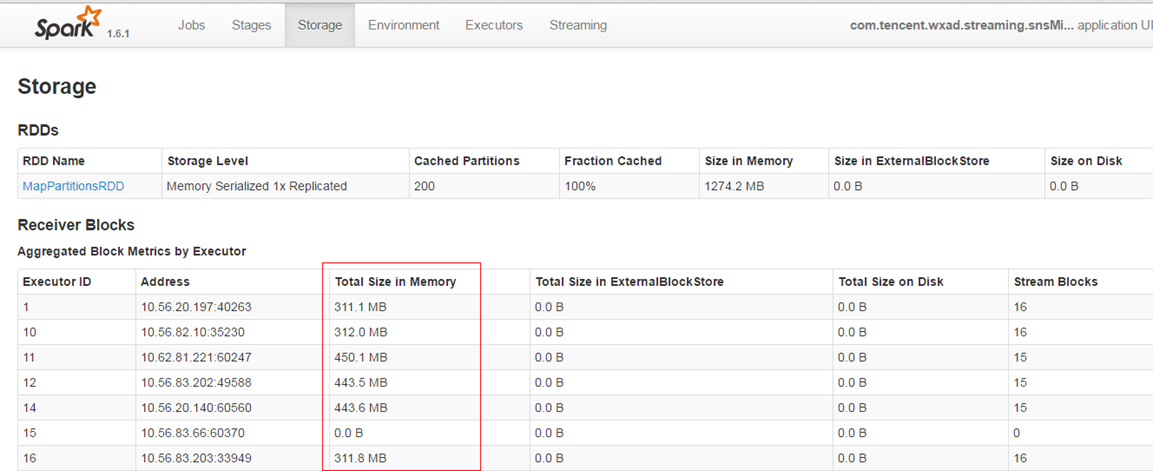Screen dimensions: 1153x471
Task: Click the RDD Name column header
Action: pos(54,161)
